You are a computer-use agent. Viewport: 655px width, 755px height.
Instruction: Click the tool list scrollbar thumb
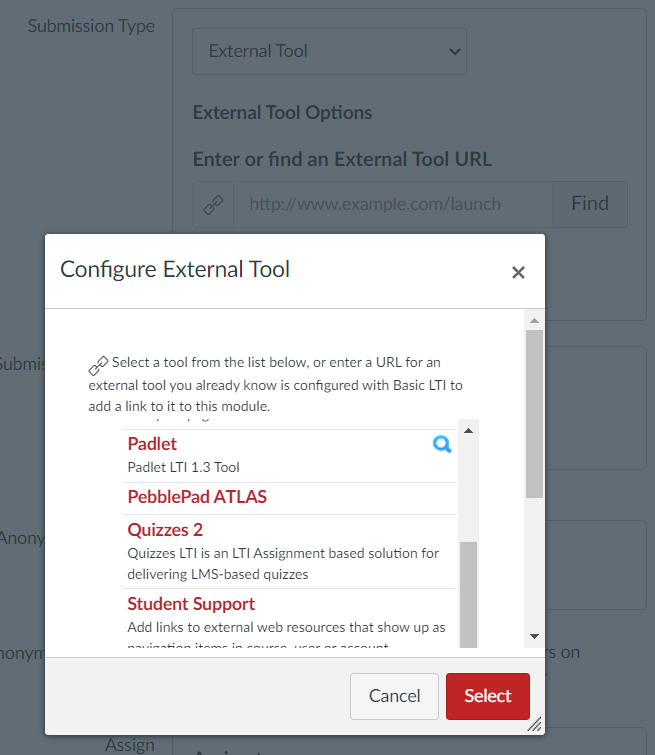tap(468, 590)
